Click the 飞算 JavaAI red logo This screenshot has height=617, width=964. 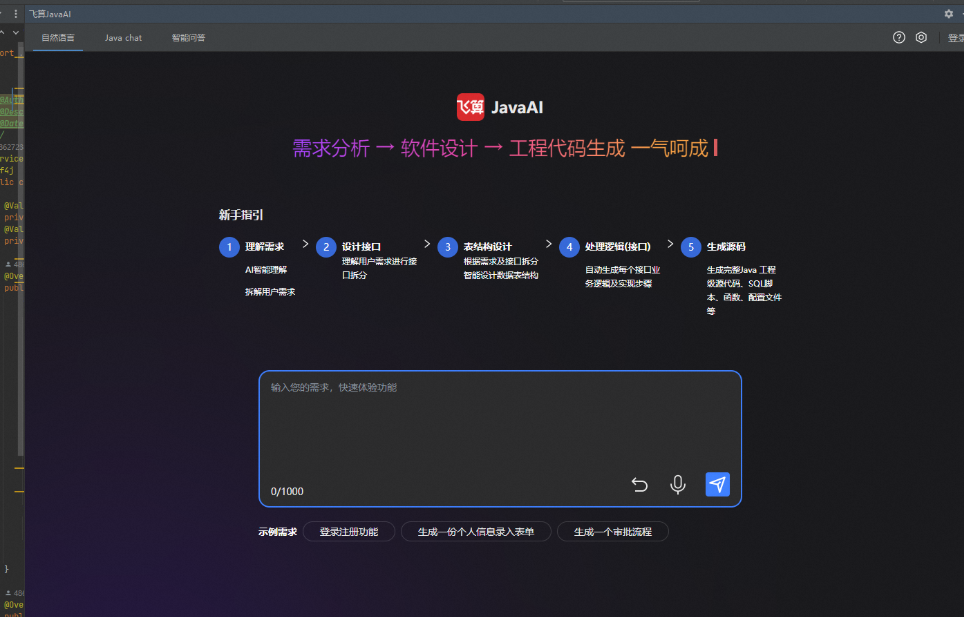(470, 108)
